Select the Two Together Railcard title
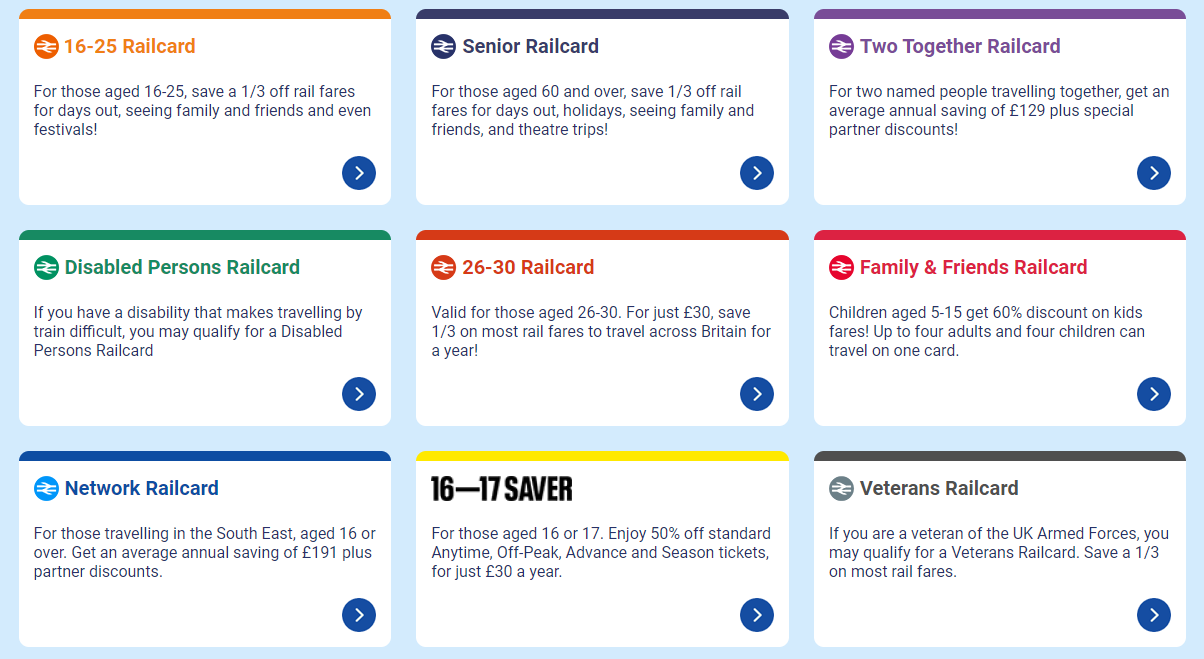The image size is (1204, 659). click(x=960, y=47)
